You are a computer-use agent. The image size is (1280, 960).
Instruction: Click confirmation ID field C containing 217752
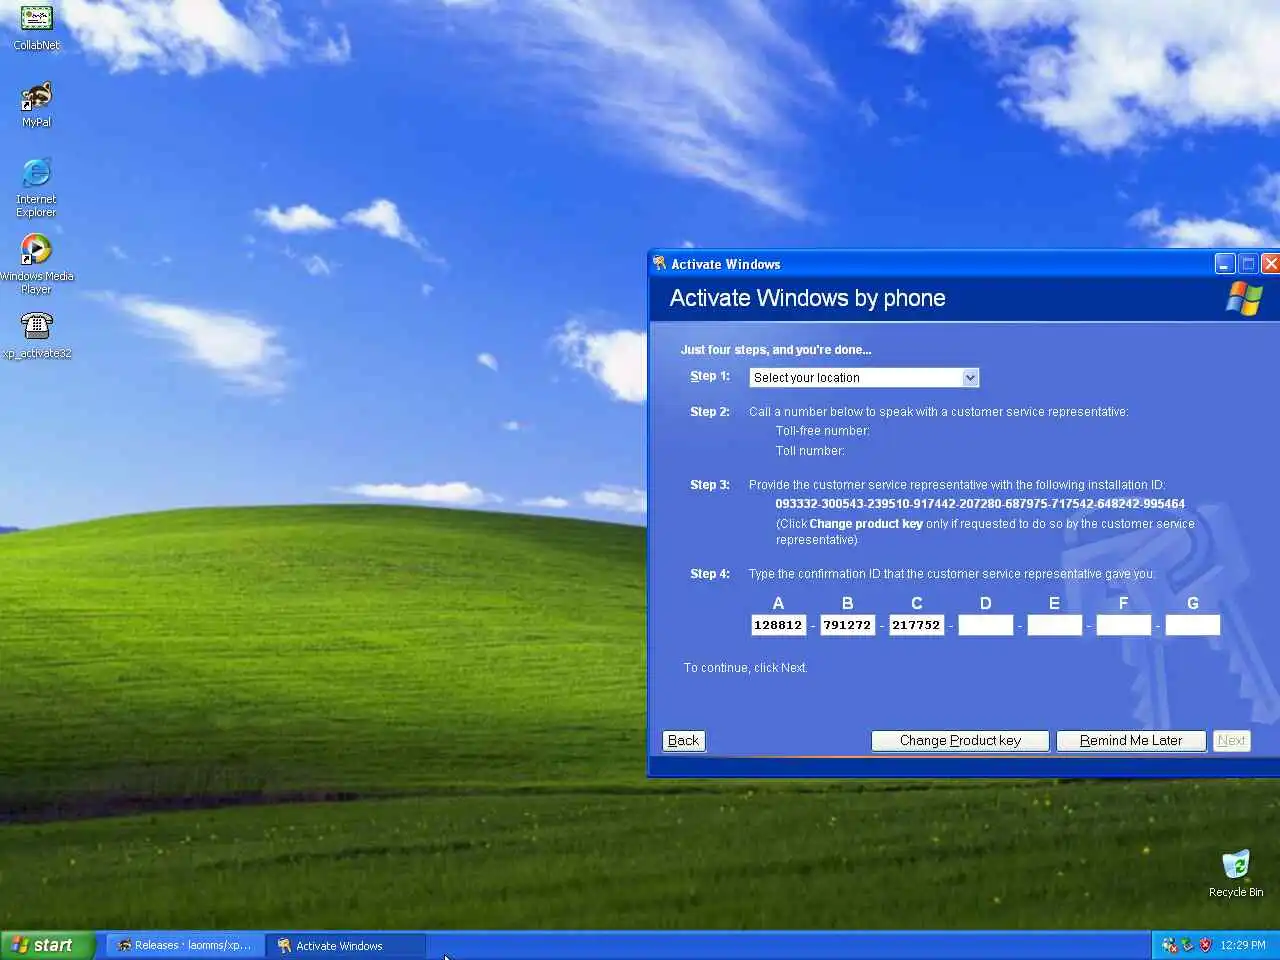pos(916,625)
